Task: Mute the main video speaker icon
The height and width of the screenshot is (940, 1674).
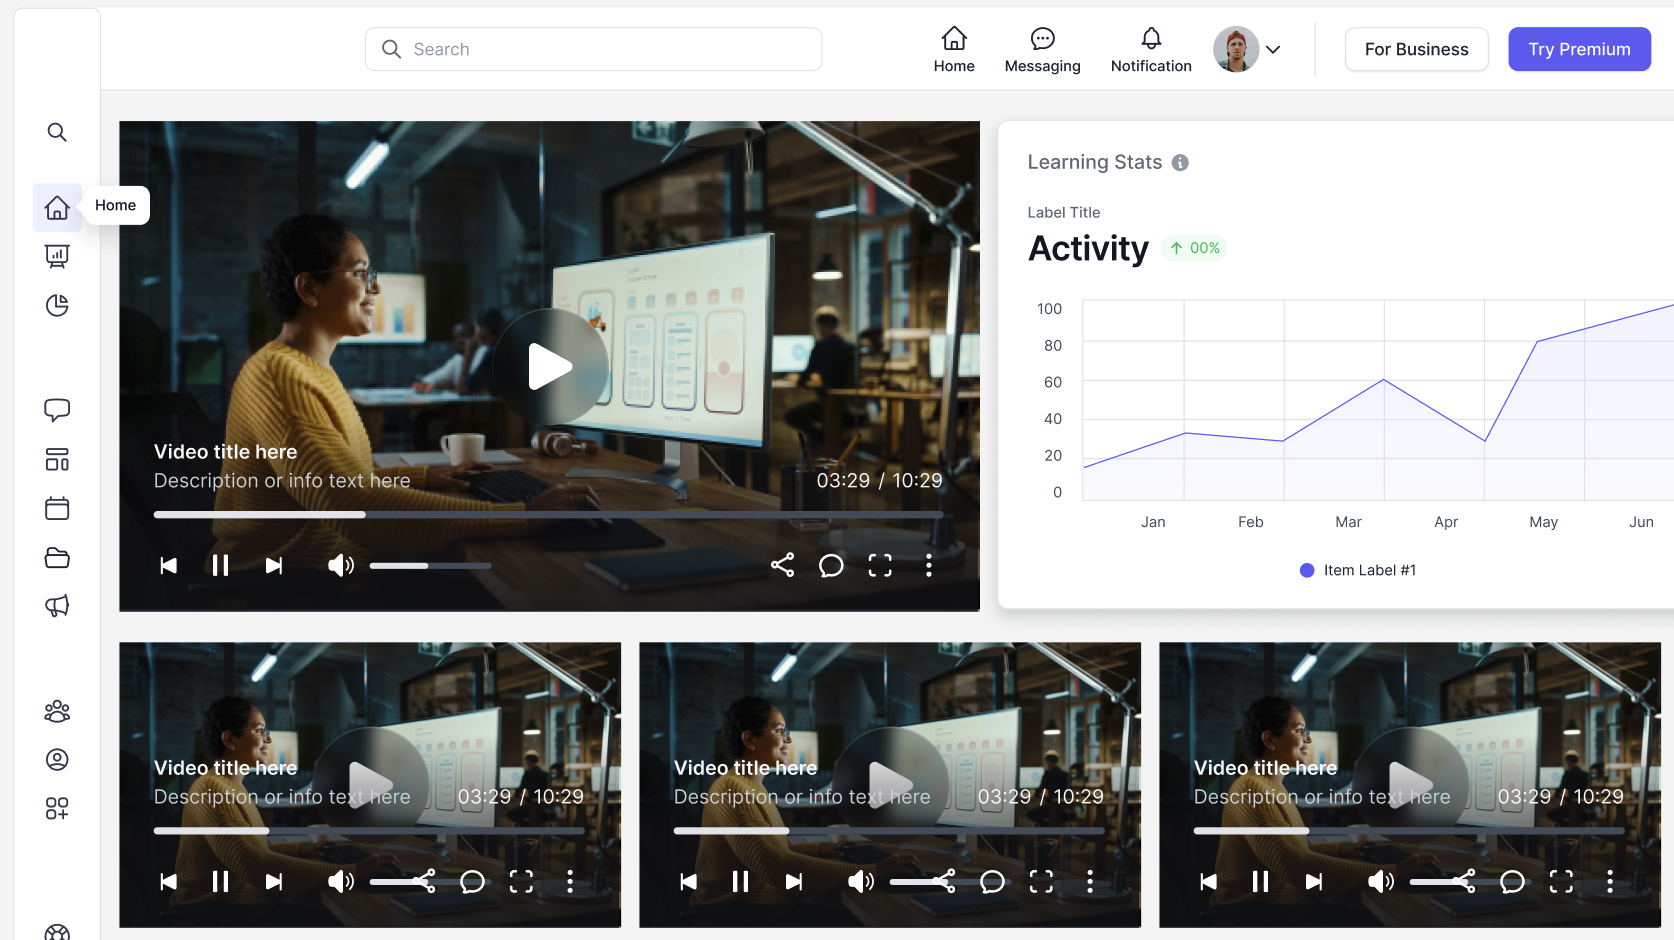Action: [x=341, y=566]
